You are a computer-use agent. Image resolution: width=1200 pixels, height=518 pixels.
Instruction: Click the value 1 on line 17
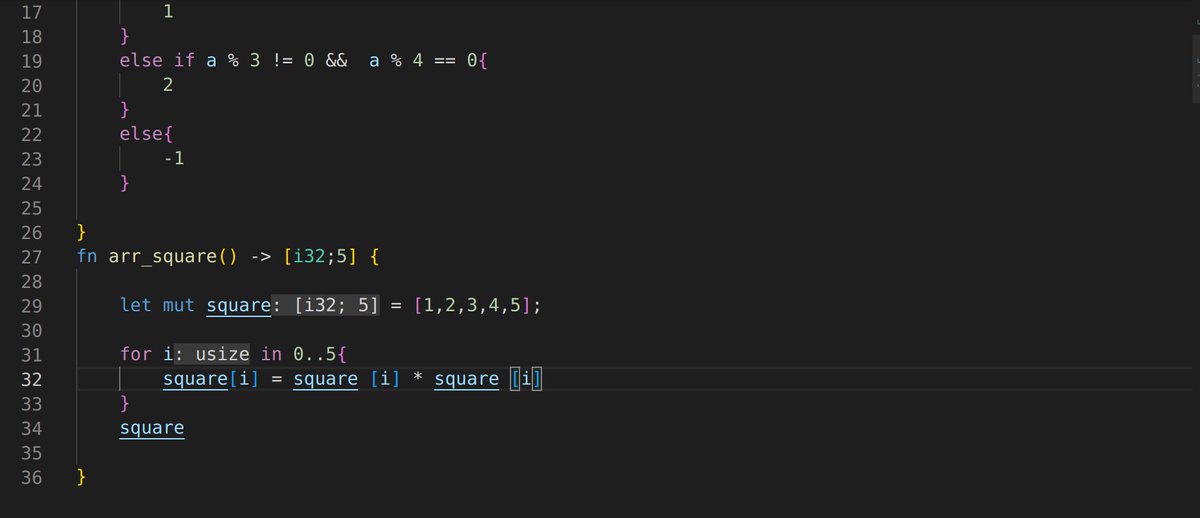pyautogui.click(x=168, y=12)
